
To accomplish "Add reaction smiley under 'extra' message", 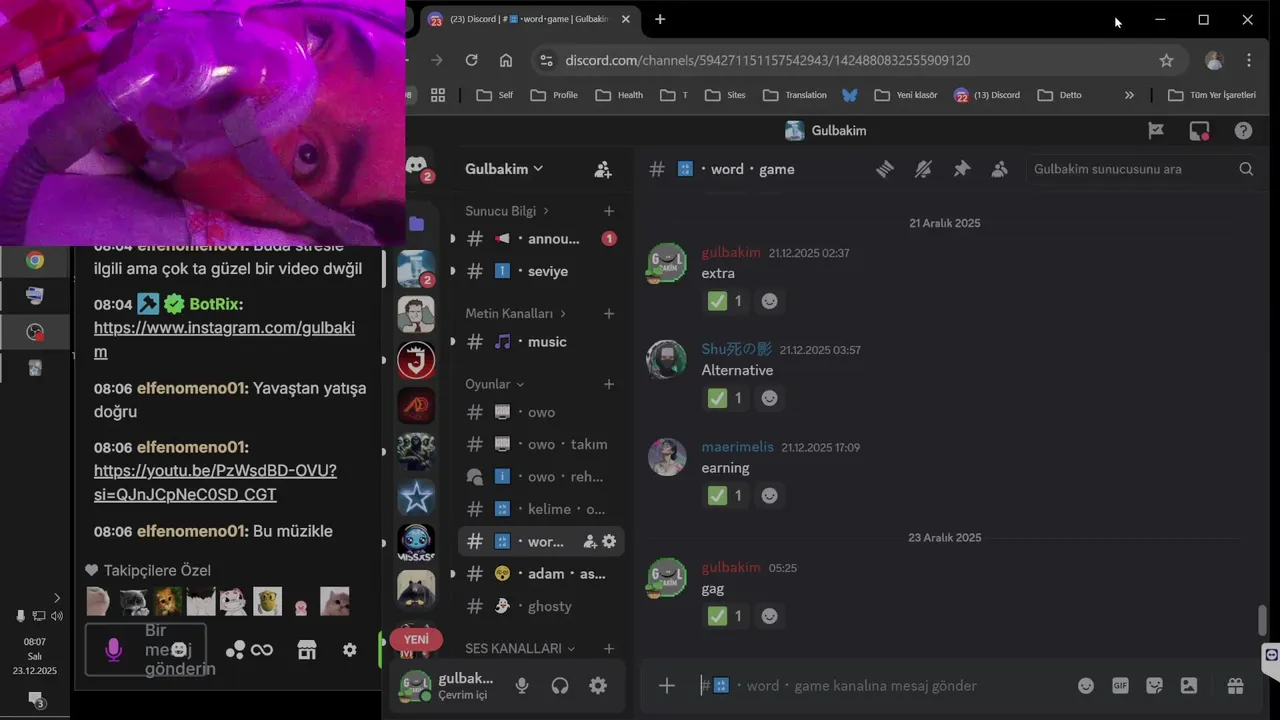I will (769, 301).
